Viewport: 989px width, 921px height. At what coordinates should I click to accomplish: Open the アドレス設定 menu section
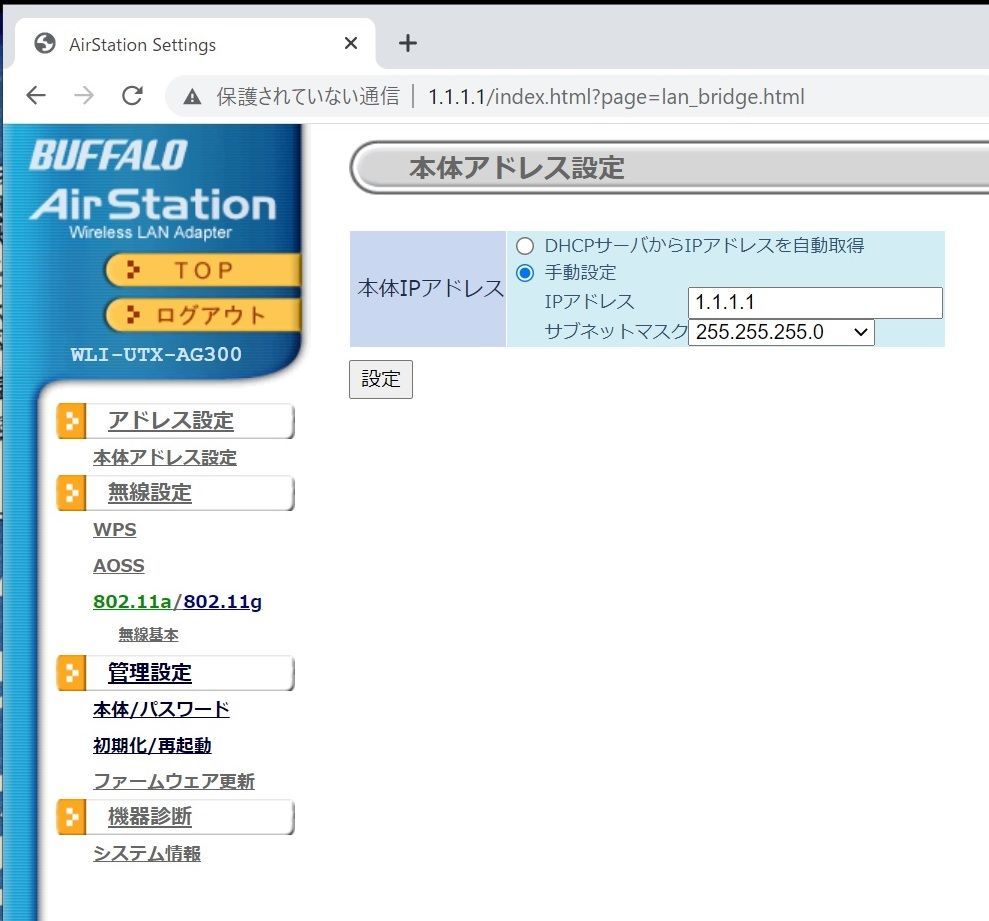click(170, 421)
